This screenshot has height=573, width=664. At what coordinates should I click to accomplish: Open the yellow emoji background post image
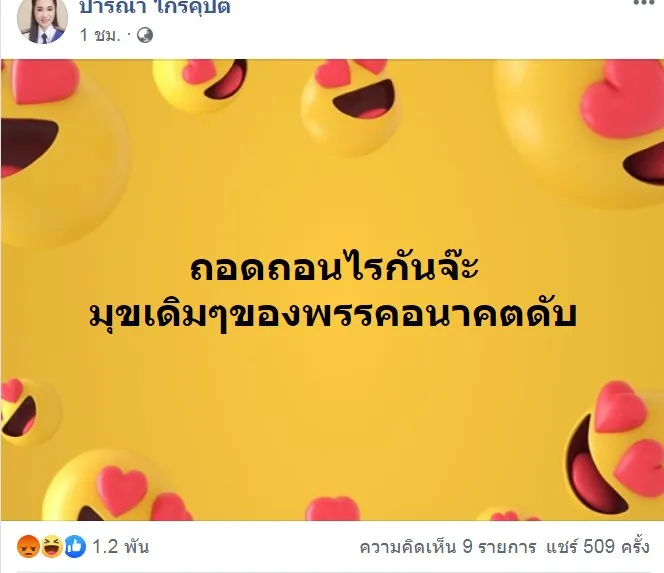pyautogui.click(x=332, y=290)
